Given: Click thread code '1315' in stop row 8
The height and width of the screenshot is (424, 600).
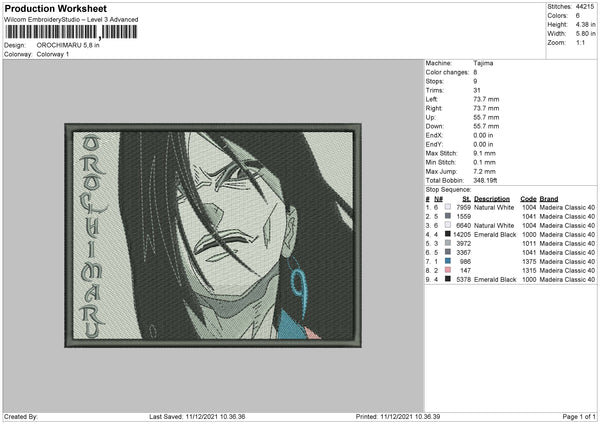Looking at the screenshot, I should point(529,271).
